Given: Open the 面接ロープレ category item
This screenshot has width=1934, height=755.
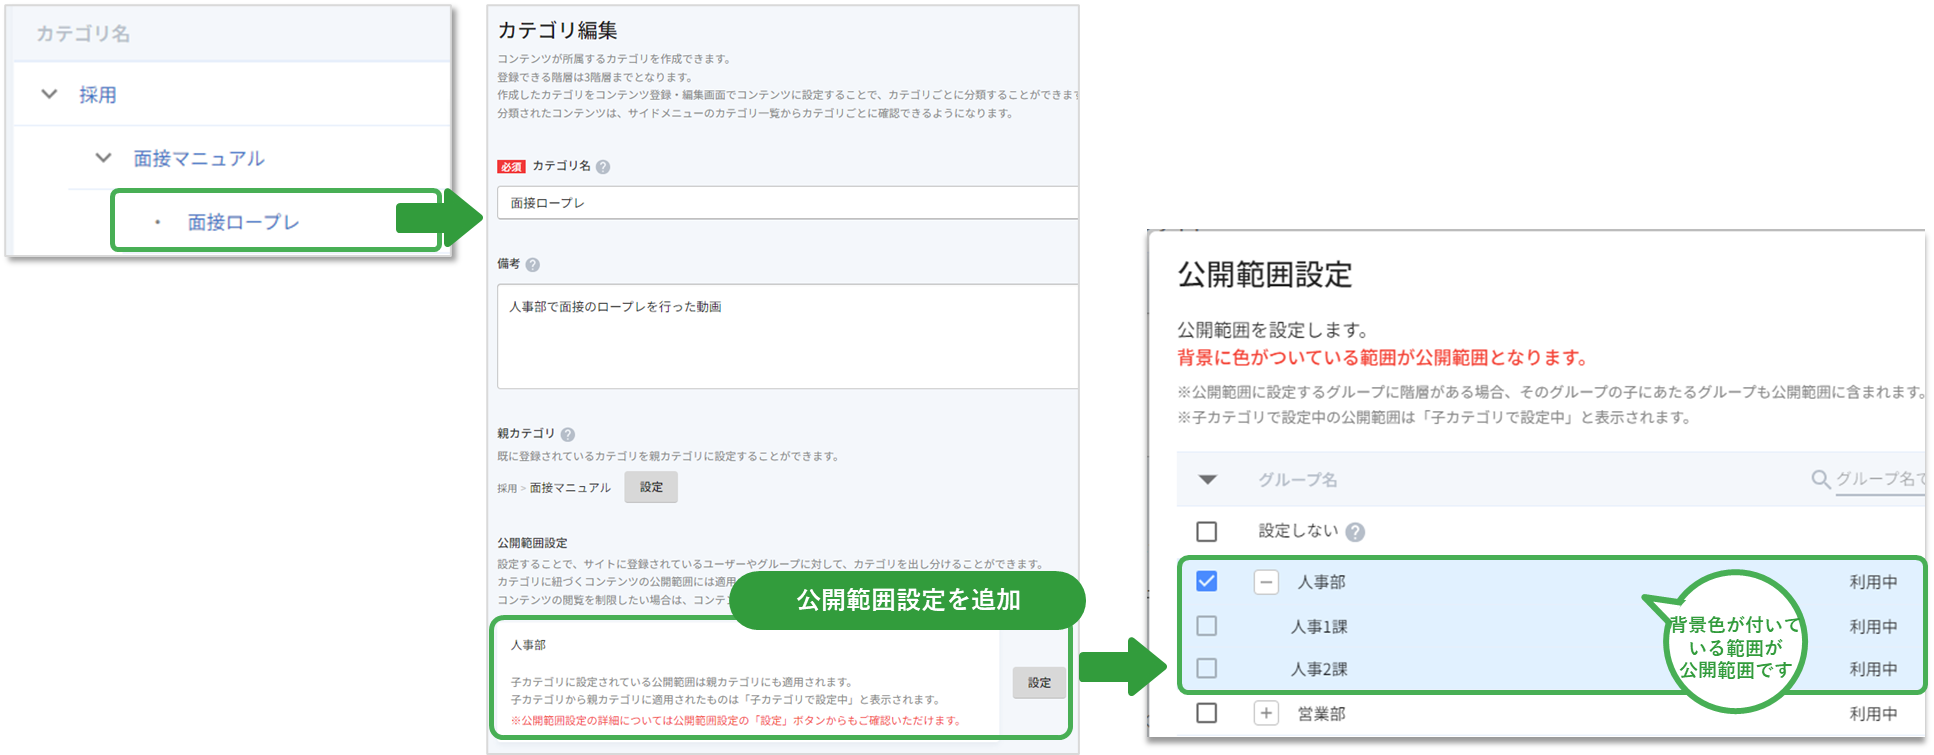Looking at the screenshot, I should tap(243, 222).
